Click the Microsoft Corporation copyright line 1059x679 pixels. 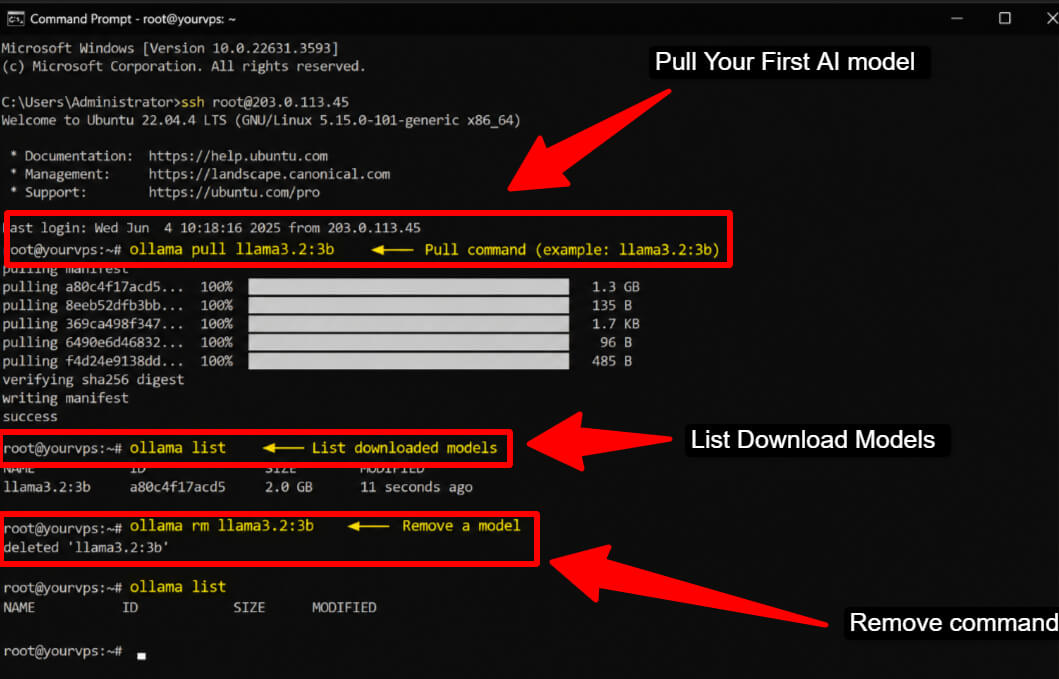(183, 66)
